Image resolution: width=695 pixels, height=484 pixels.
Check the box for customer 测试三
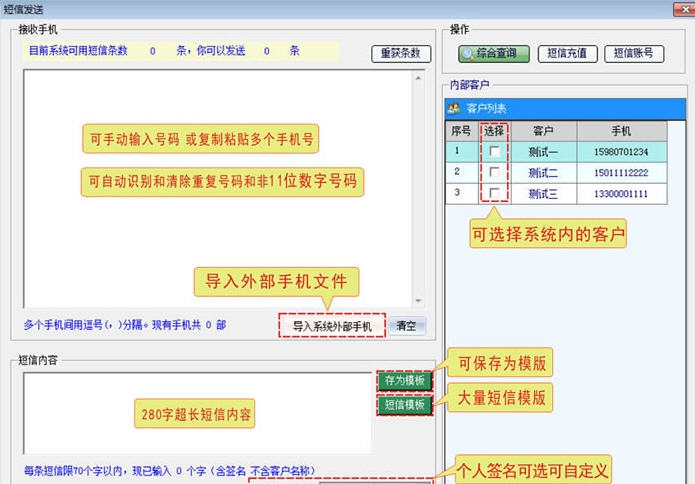(x=494, y=193)
